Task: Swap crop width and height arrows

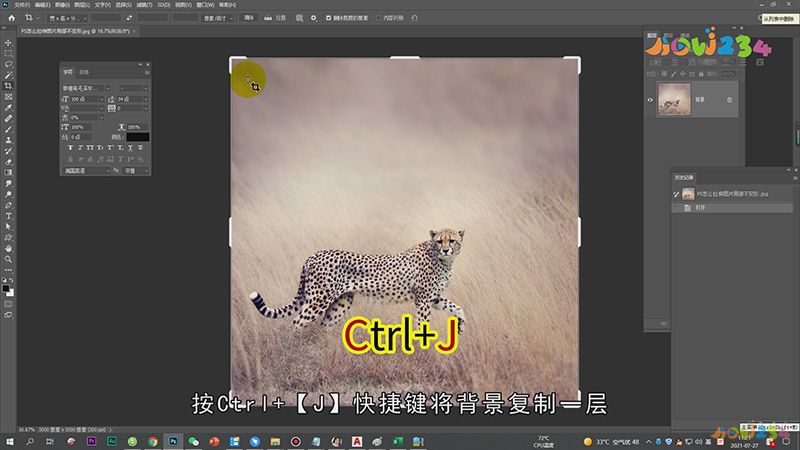Action: coord(129,18)
